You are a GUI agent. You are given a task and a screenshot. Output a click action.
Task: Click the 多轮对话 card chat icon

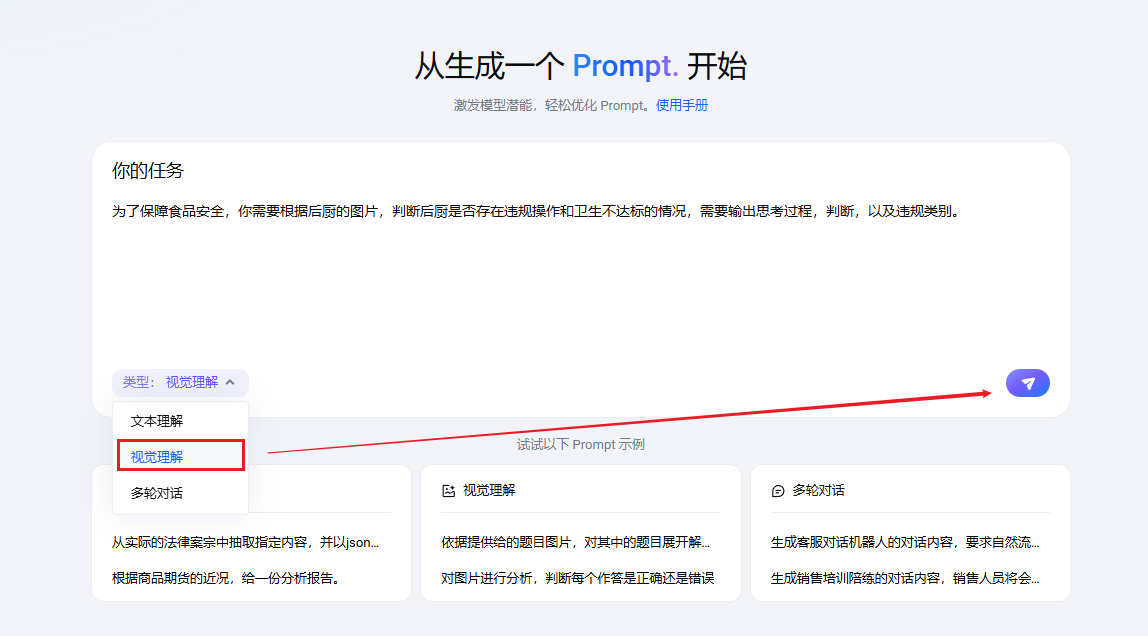(x=778, y=490)
